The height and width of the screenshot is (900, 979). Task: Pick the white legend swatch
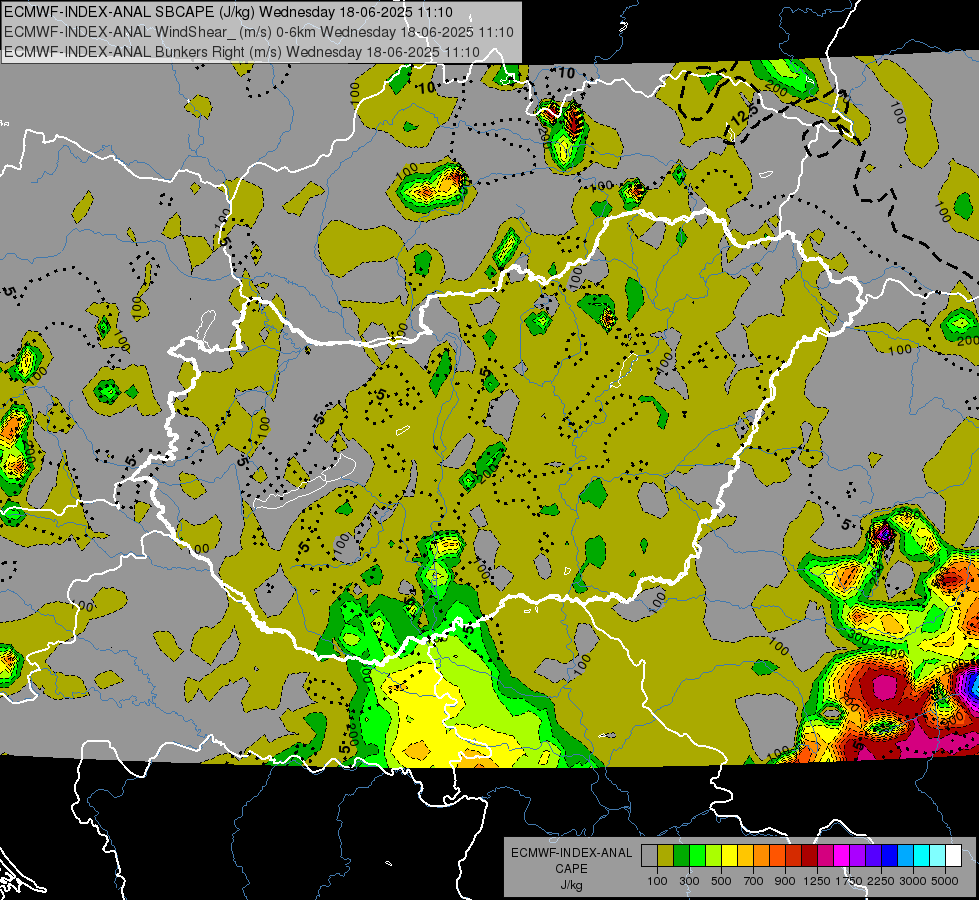tap(953, 856)
